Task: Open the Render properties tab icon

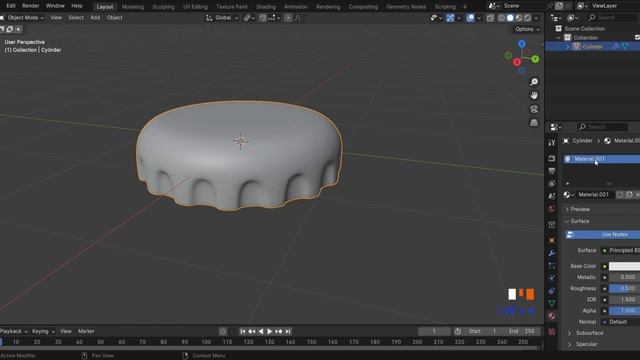Action: (x=552, y=158)
